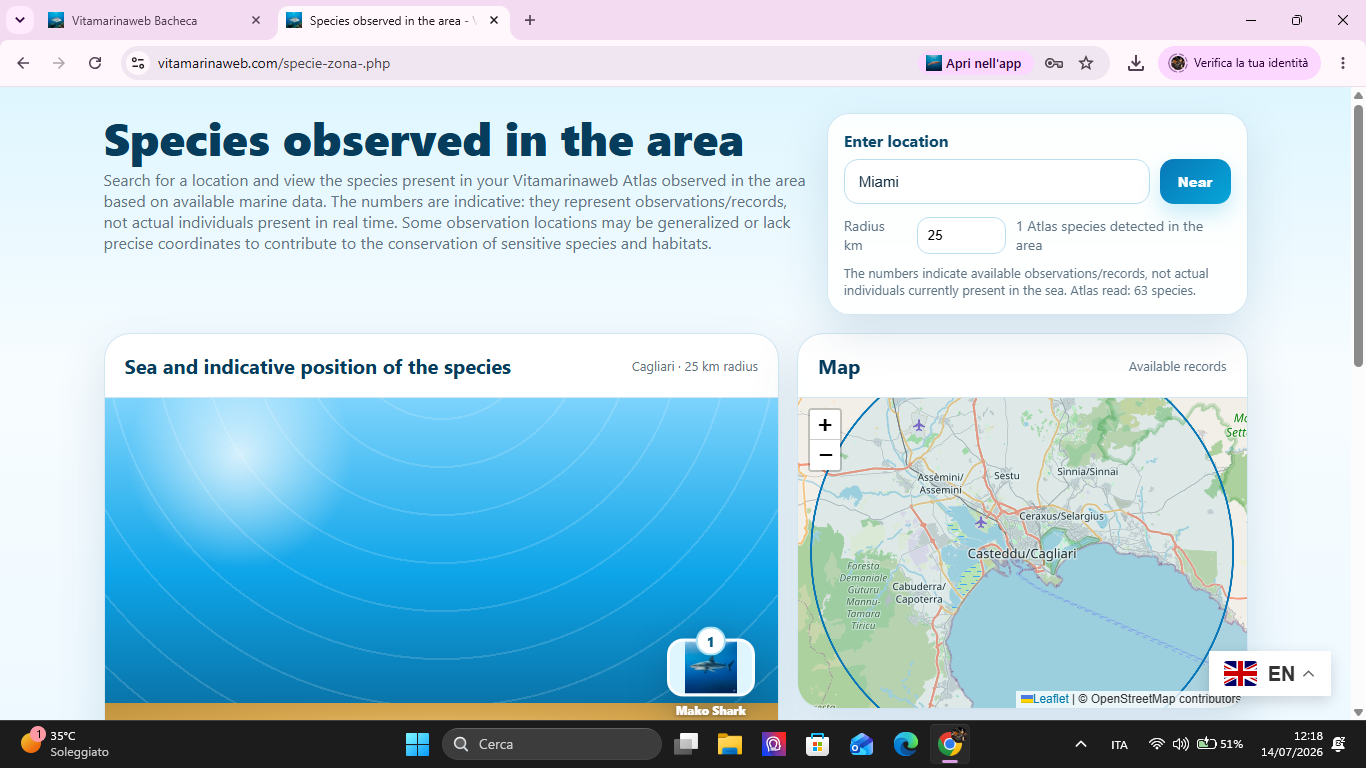Click the password key icon in address bar
The image size is (1366, 768).
click(1054, 63)
